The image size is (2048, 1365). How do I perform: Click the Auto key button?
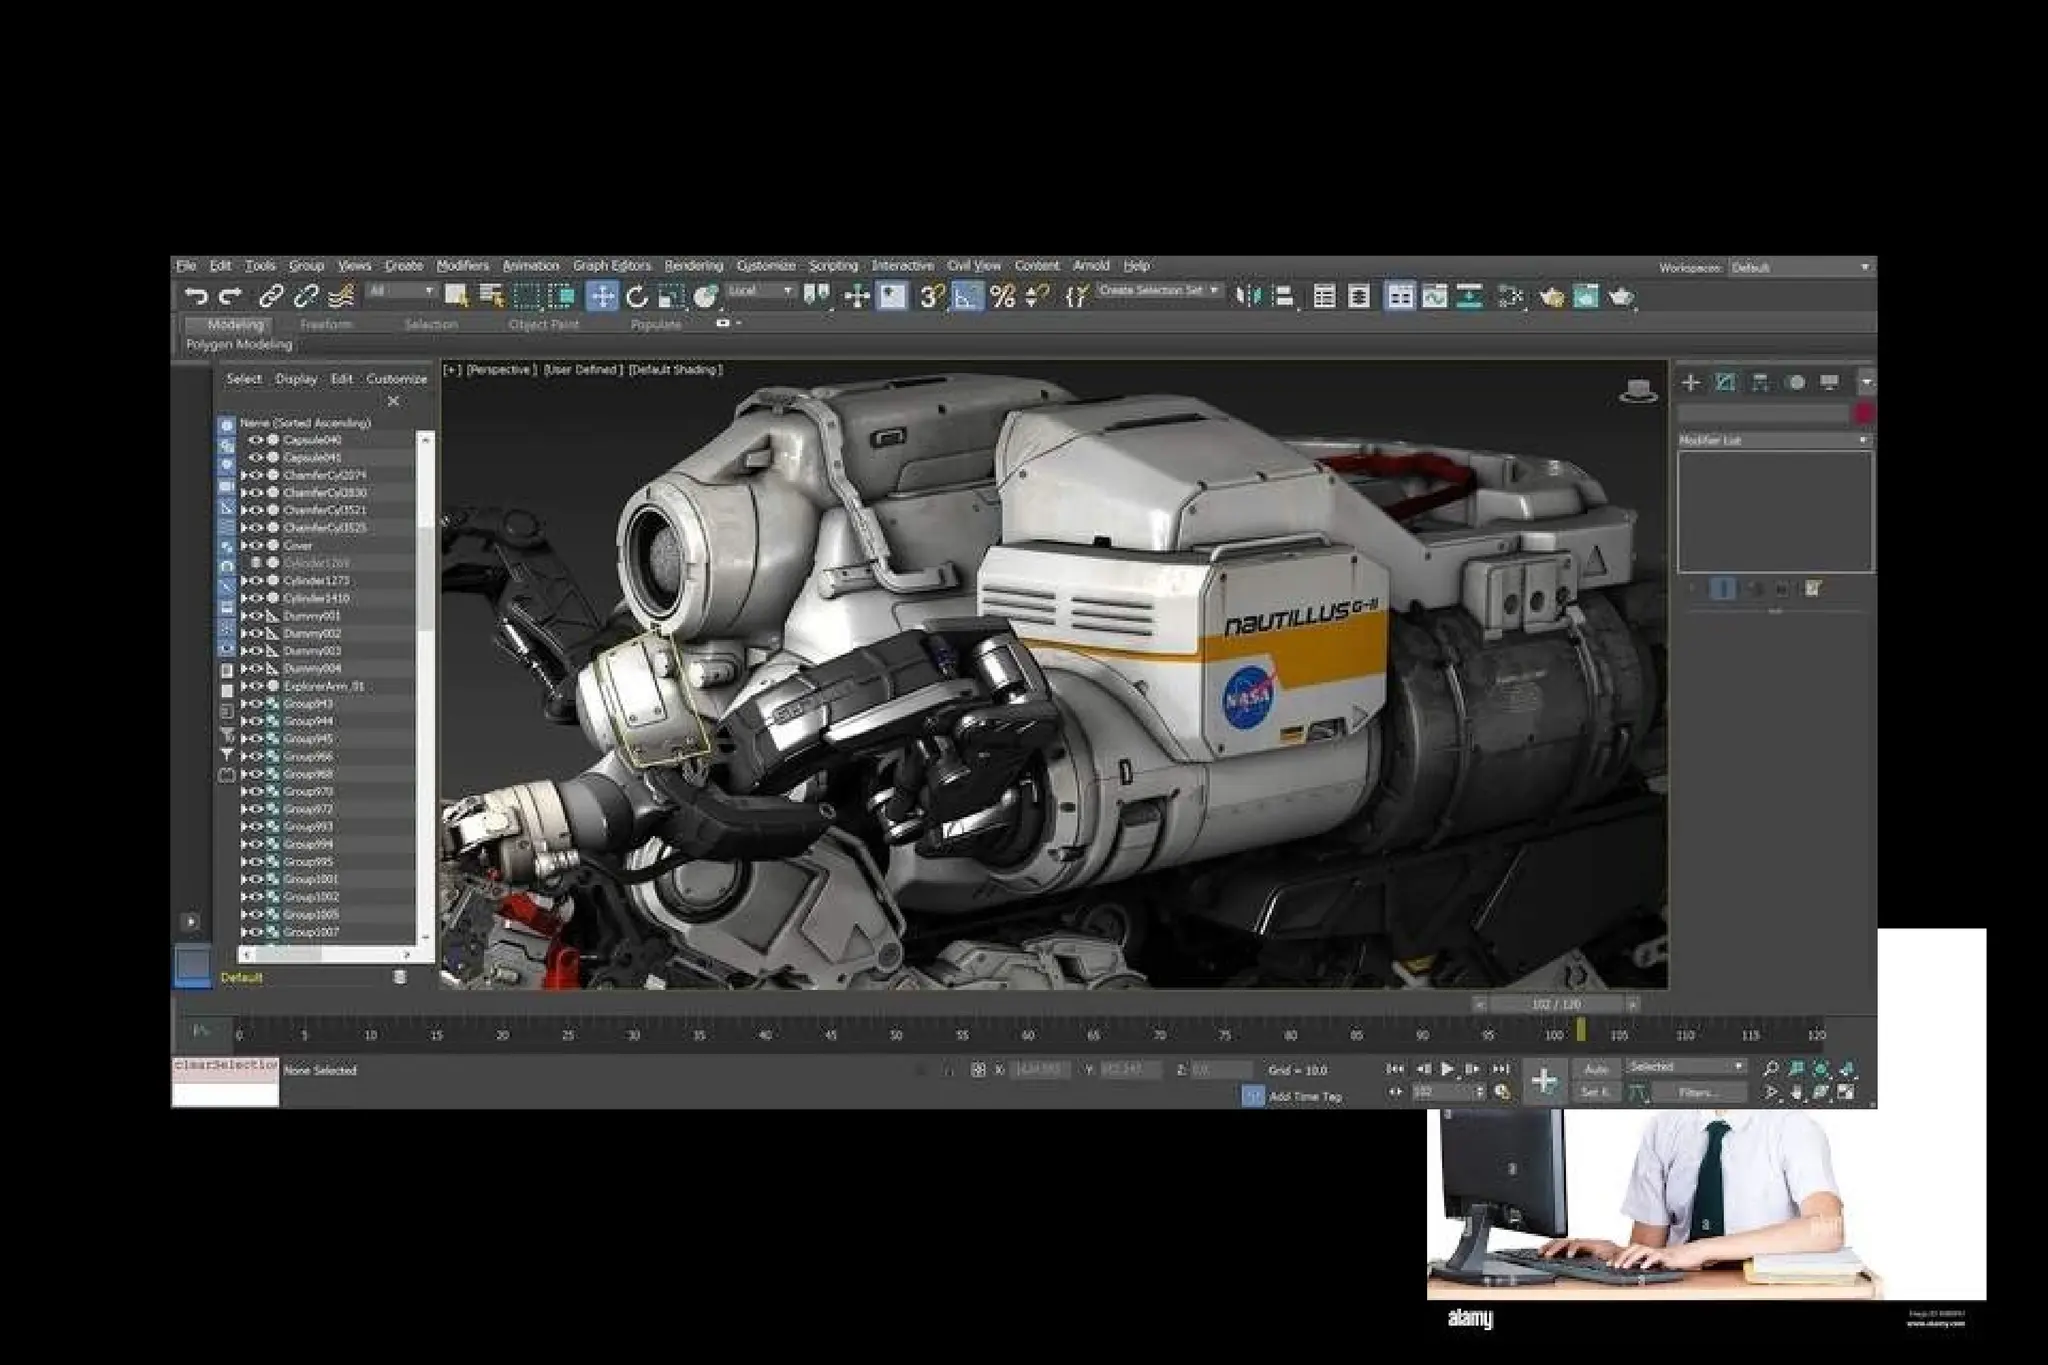click(1596, 1069)
